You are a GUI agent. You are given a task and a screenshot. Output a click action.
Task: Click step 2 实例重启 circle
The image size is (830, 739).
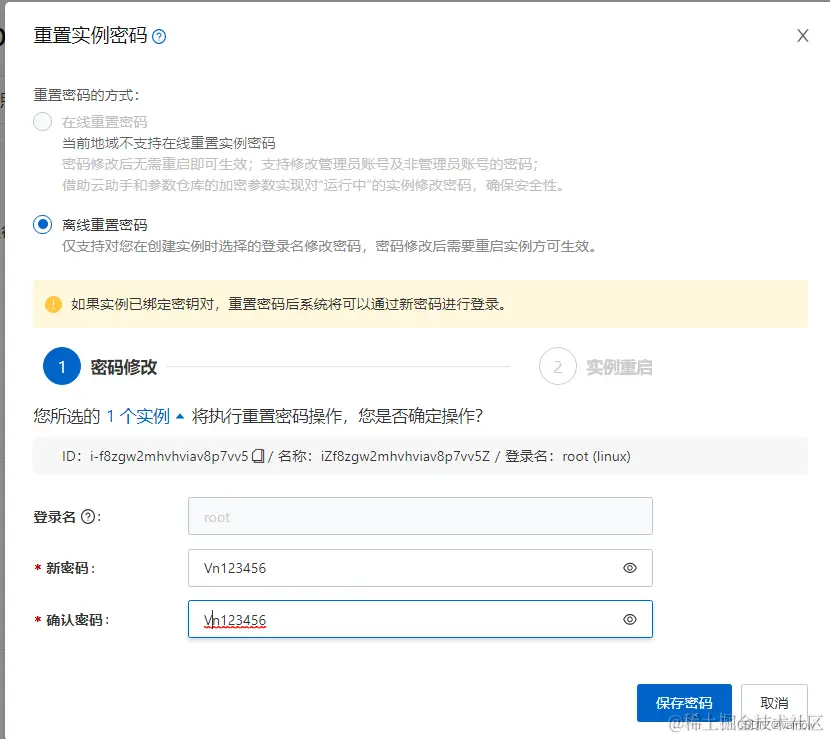tap(557, 366)
